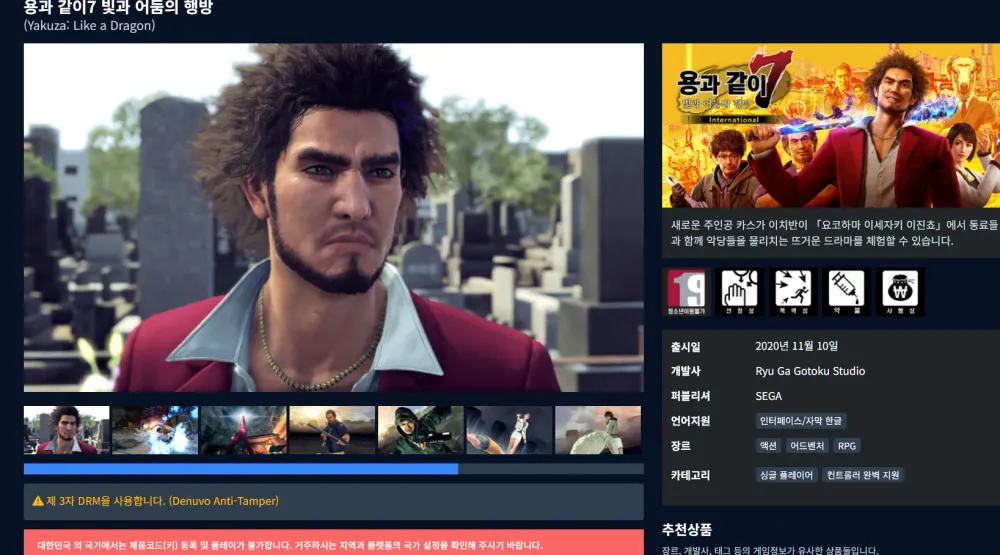
Task: Click the game description paragraph under banner
Action: coord(834,233)
